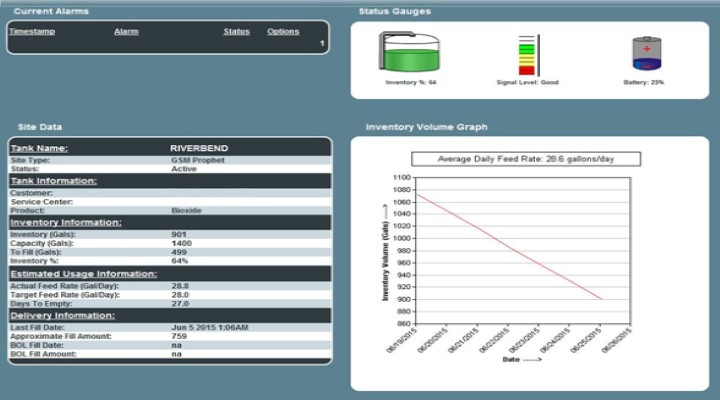The height and width of the screenshot is (400, 720).
Task: Click the Tank Name heading link
Action: point(39,148)
